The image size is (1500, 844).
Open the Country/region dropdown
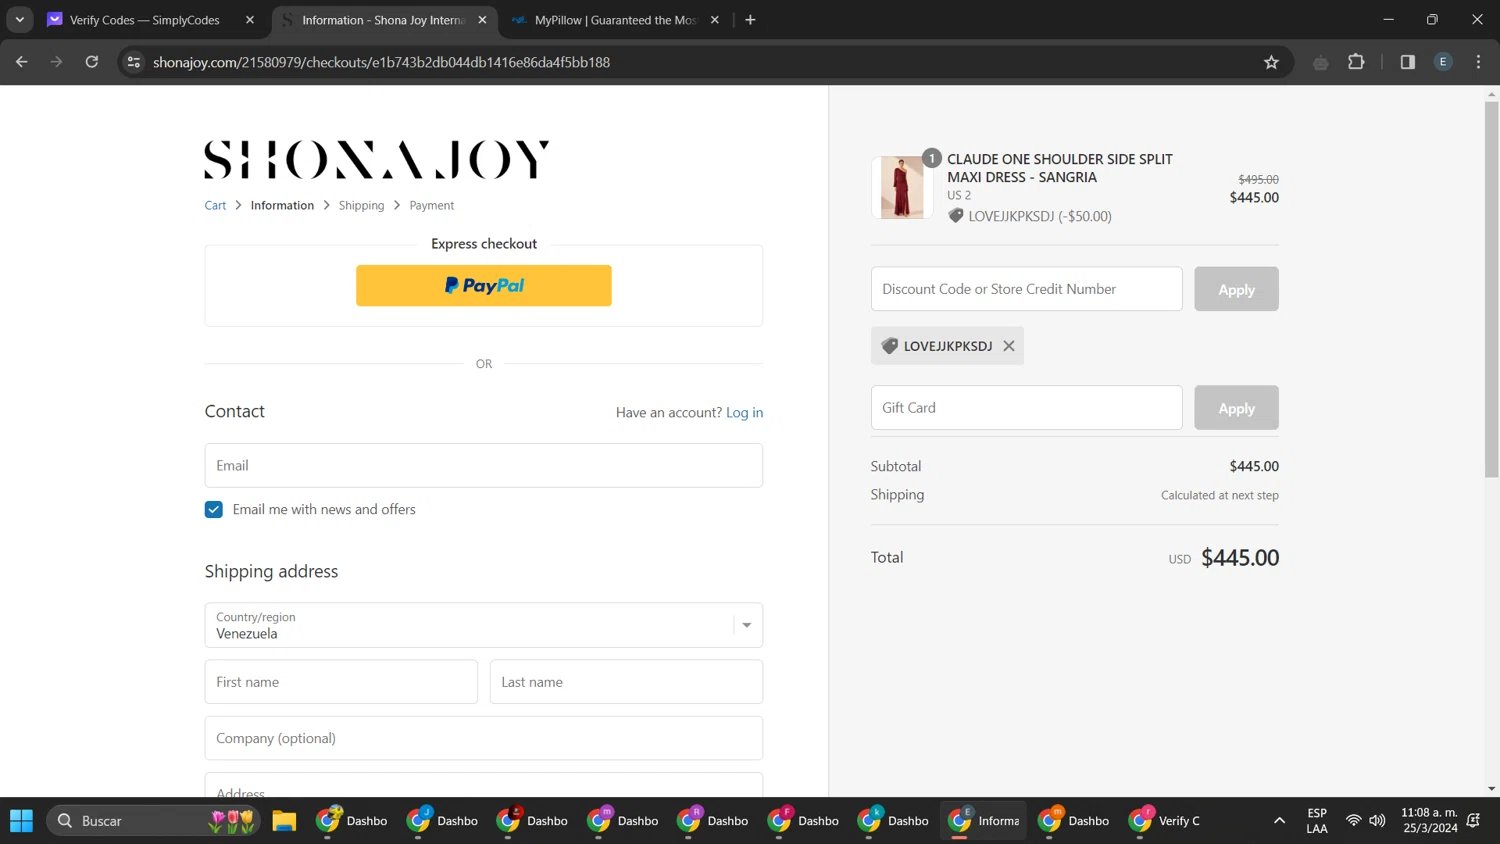coord(484,625)
